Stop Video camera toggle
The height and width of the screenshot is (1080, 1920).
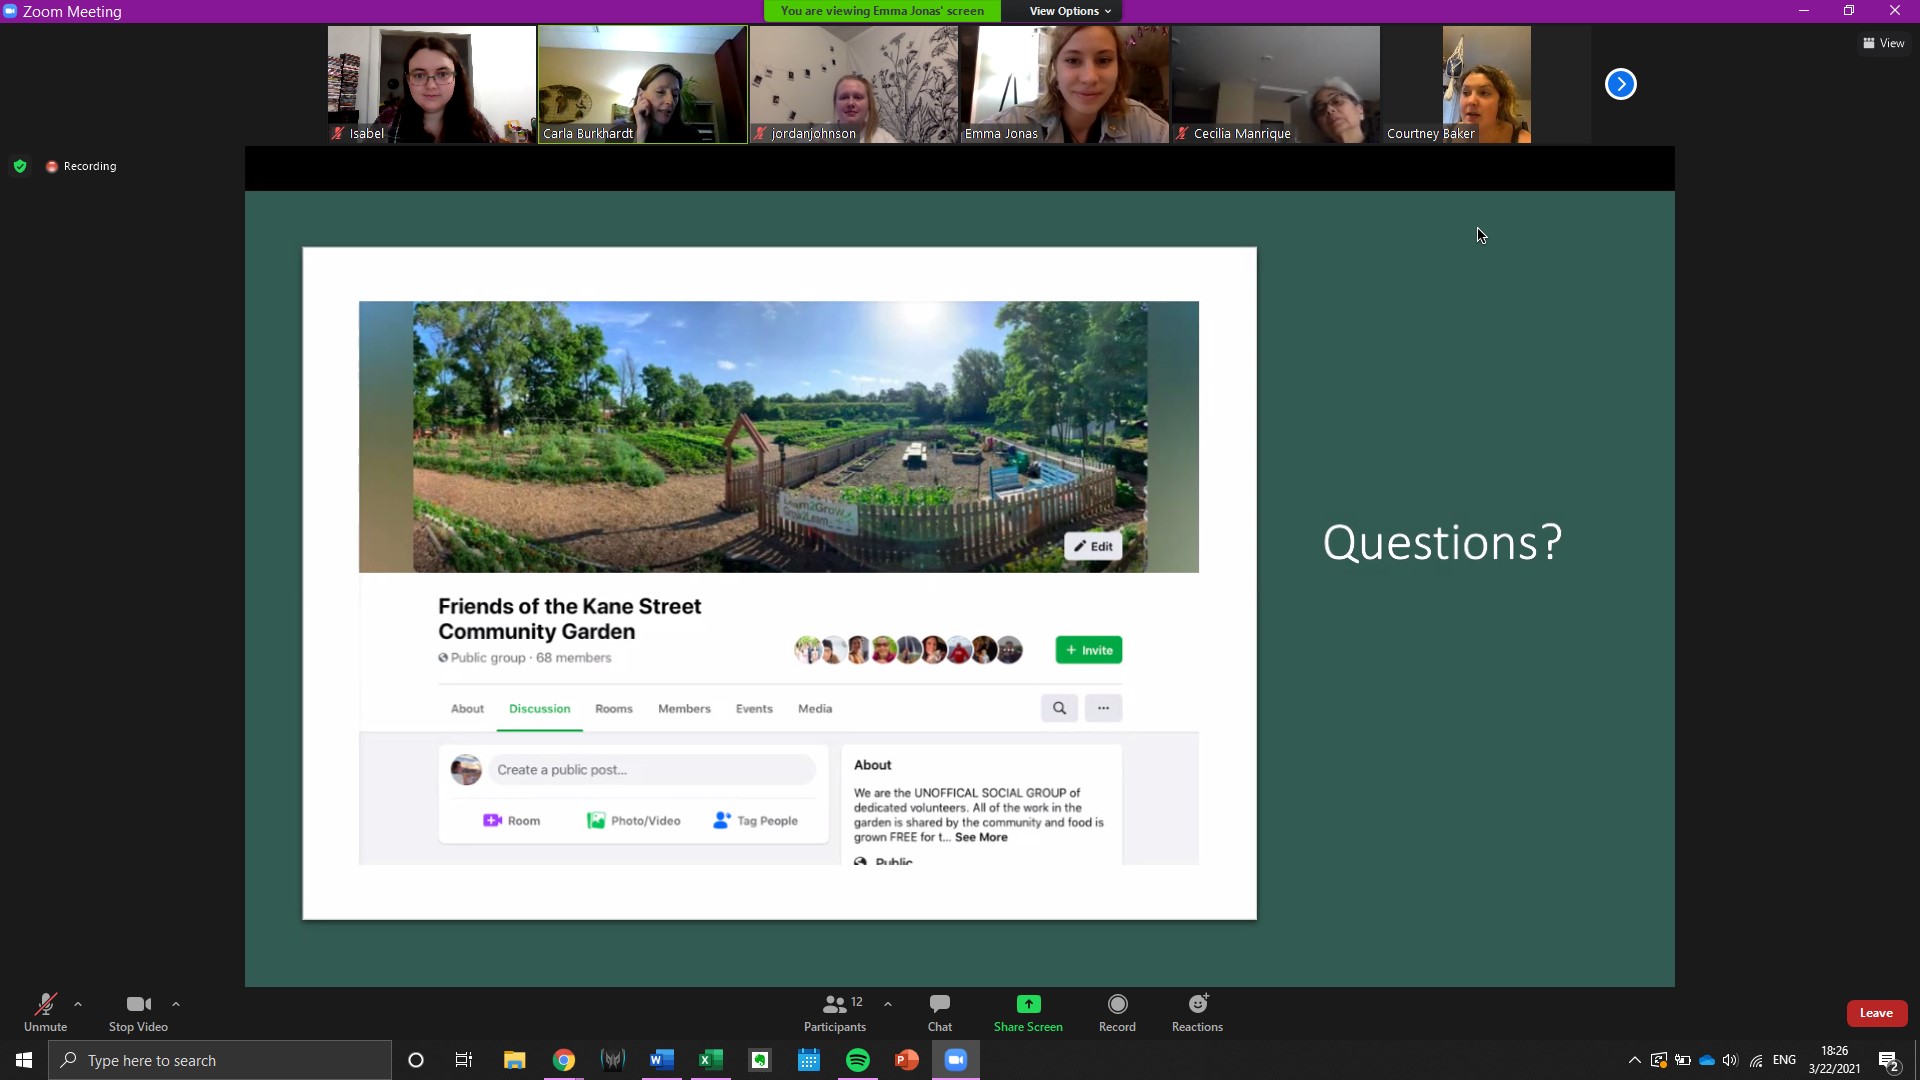pos(138,1012)
